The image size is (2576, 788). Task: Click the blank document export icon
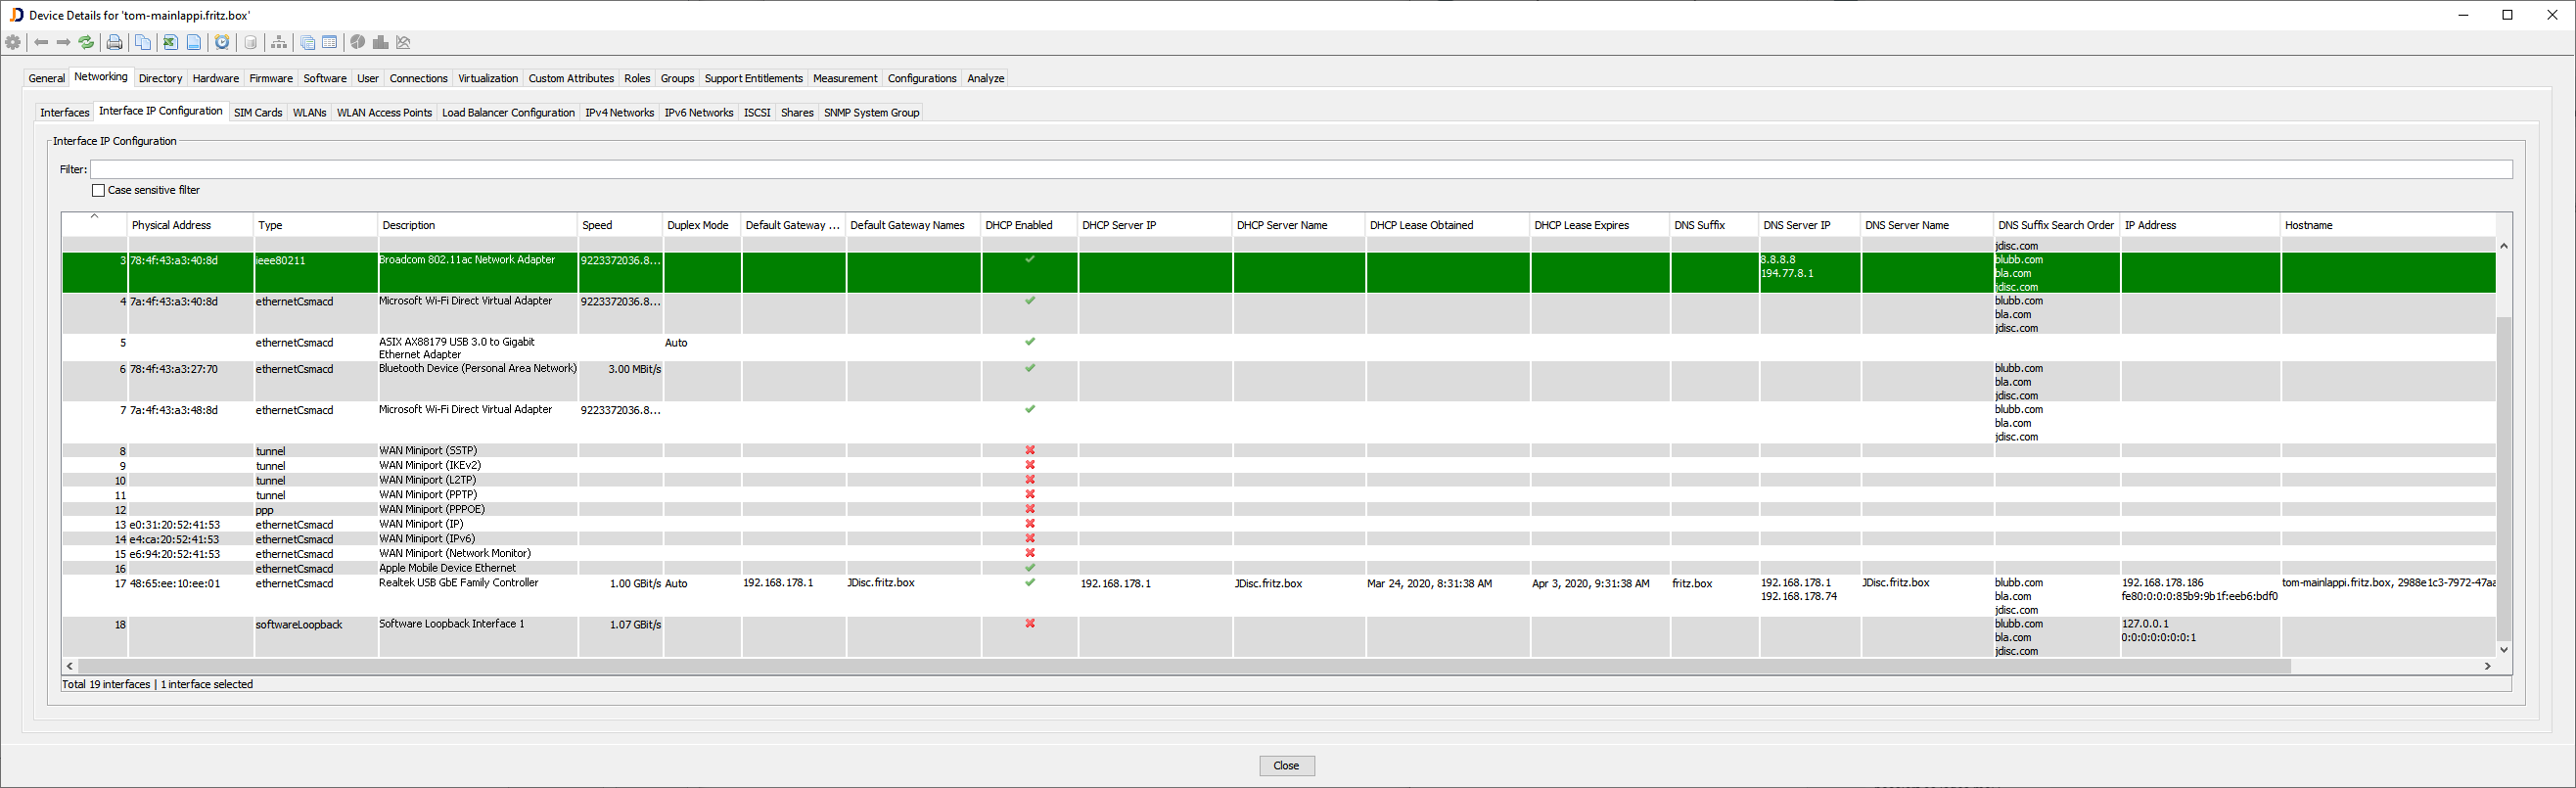point(194,42)
